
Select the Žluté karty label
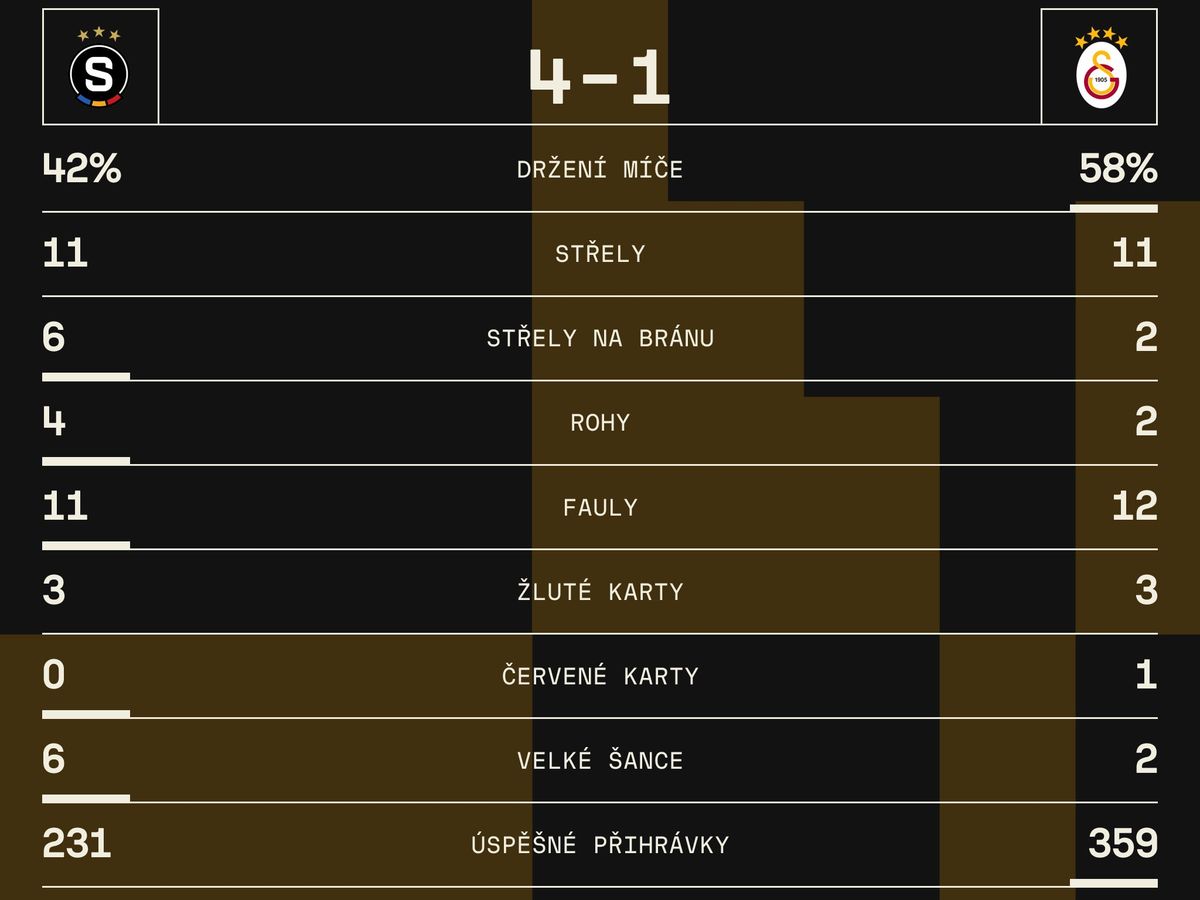(x=600, y=591)
